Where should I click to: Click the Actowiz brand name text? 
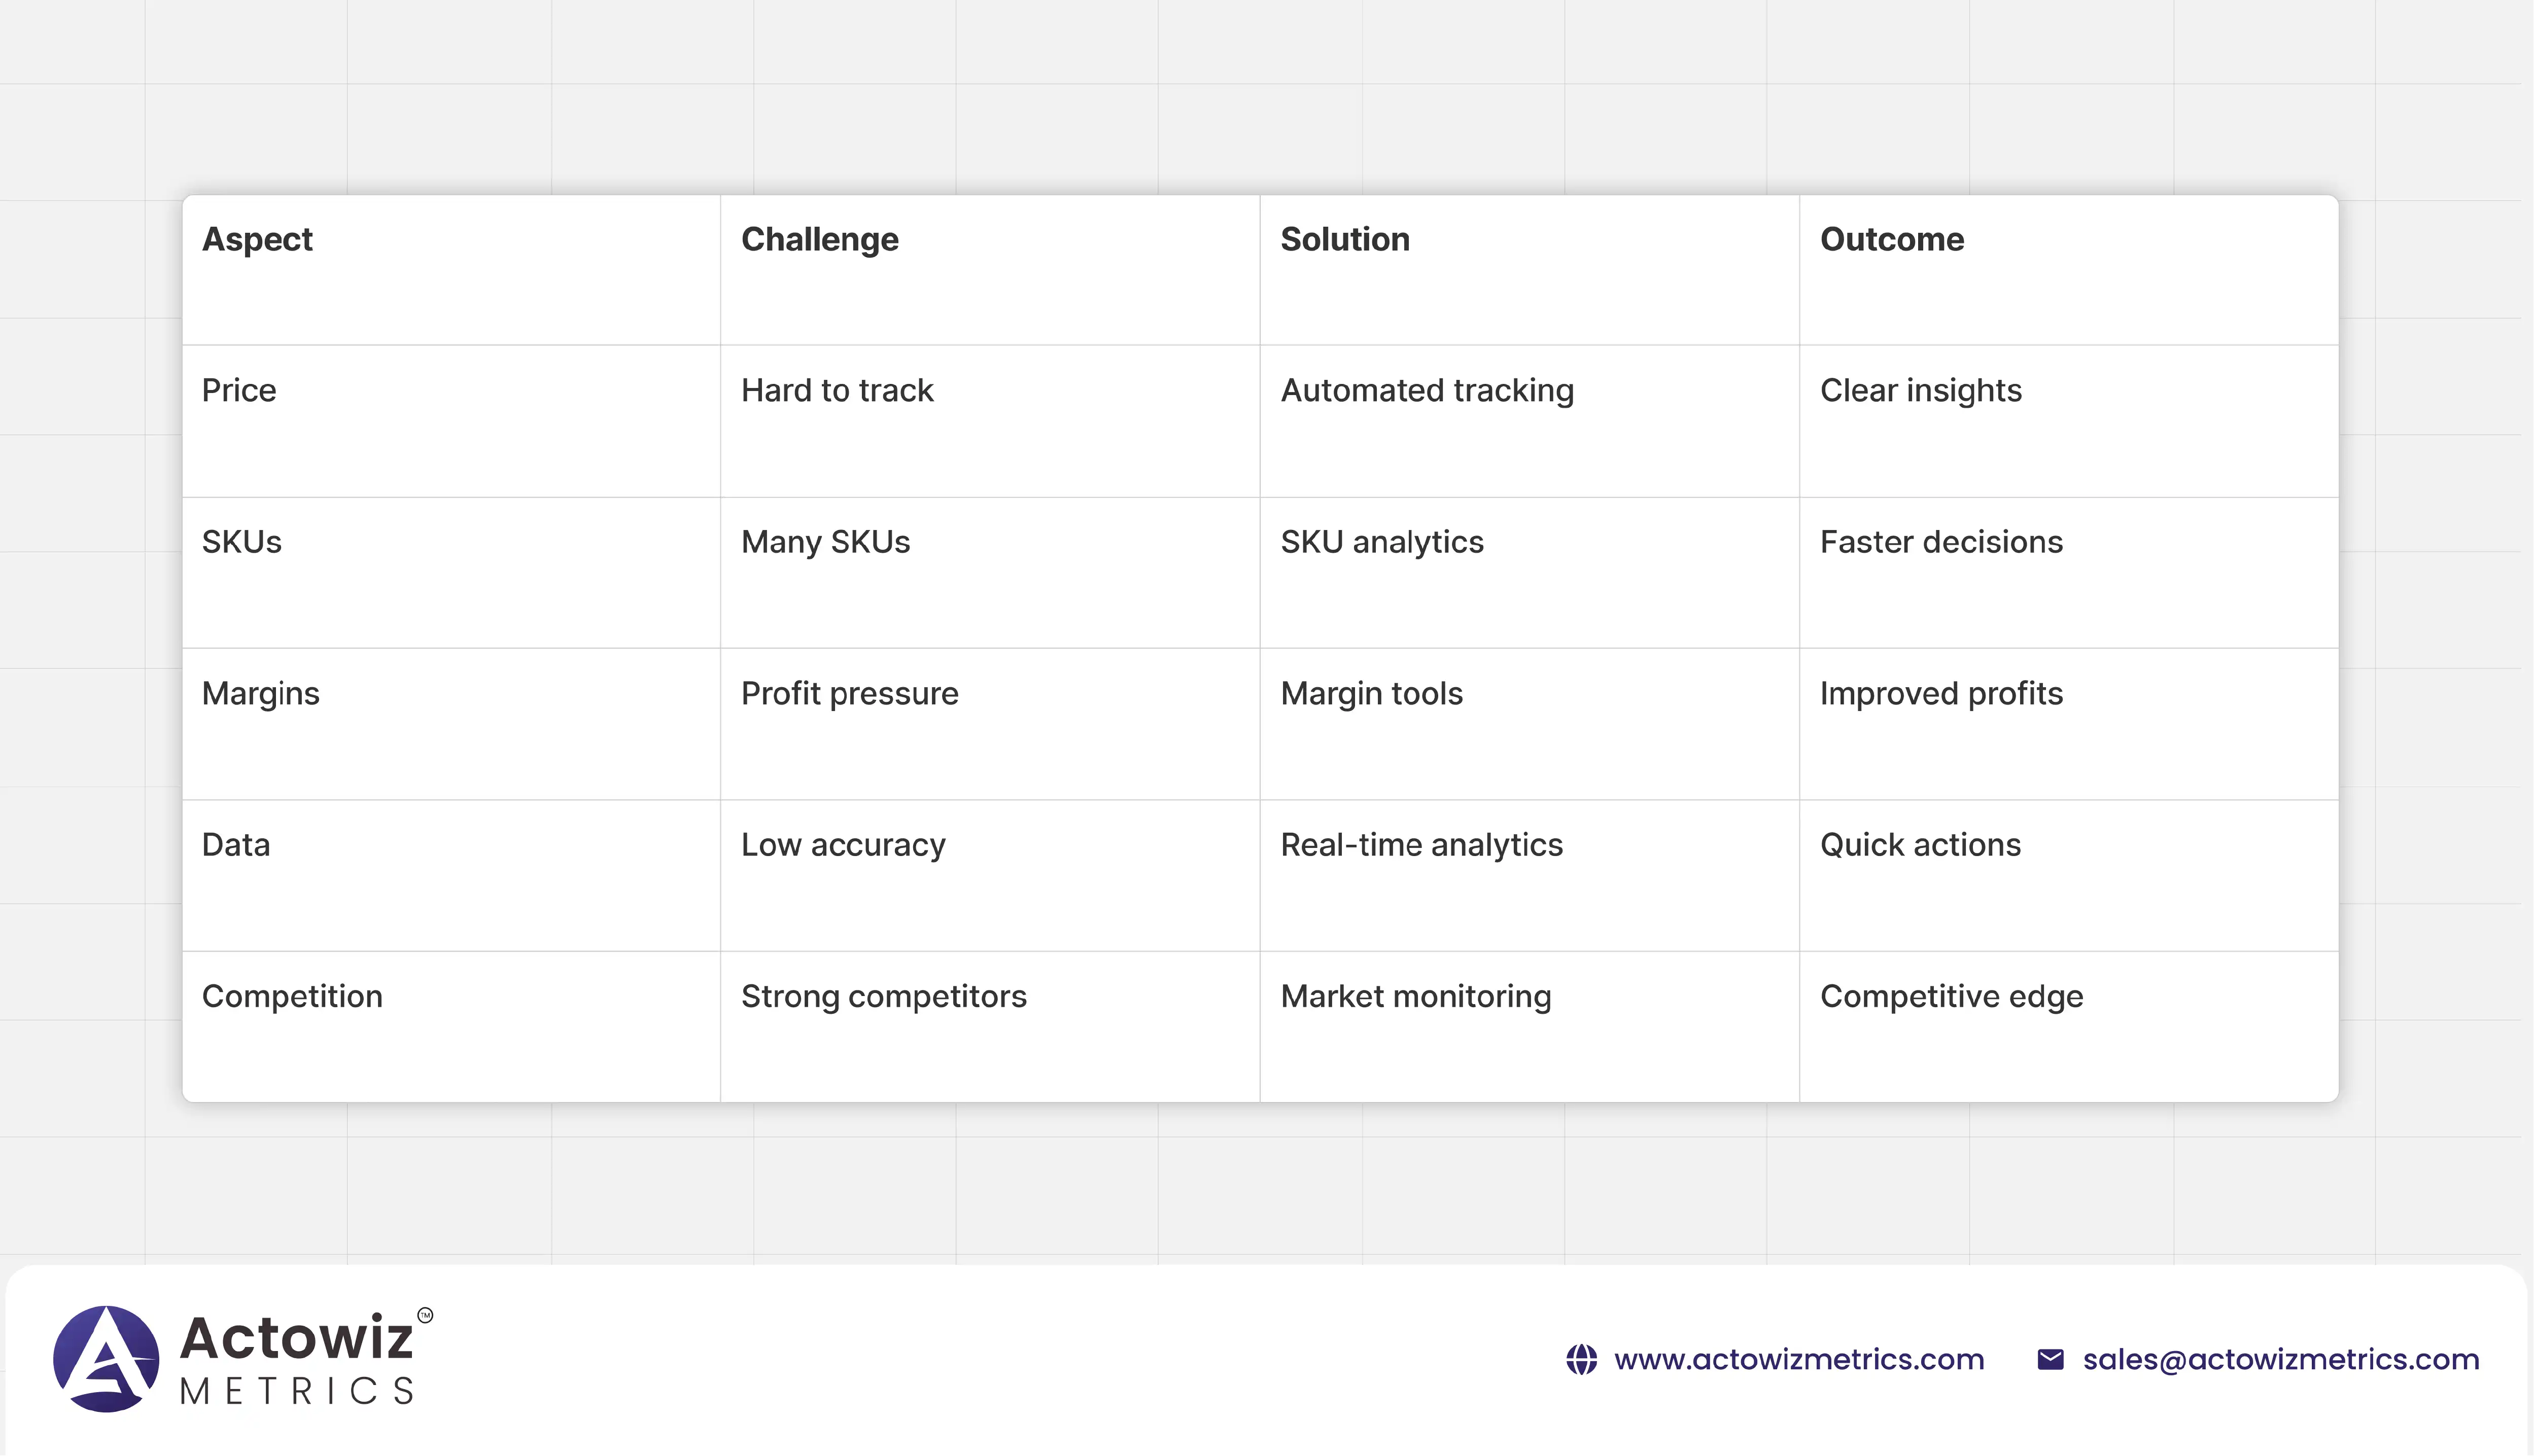tap(296, 1338)
